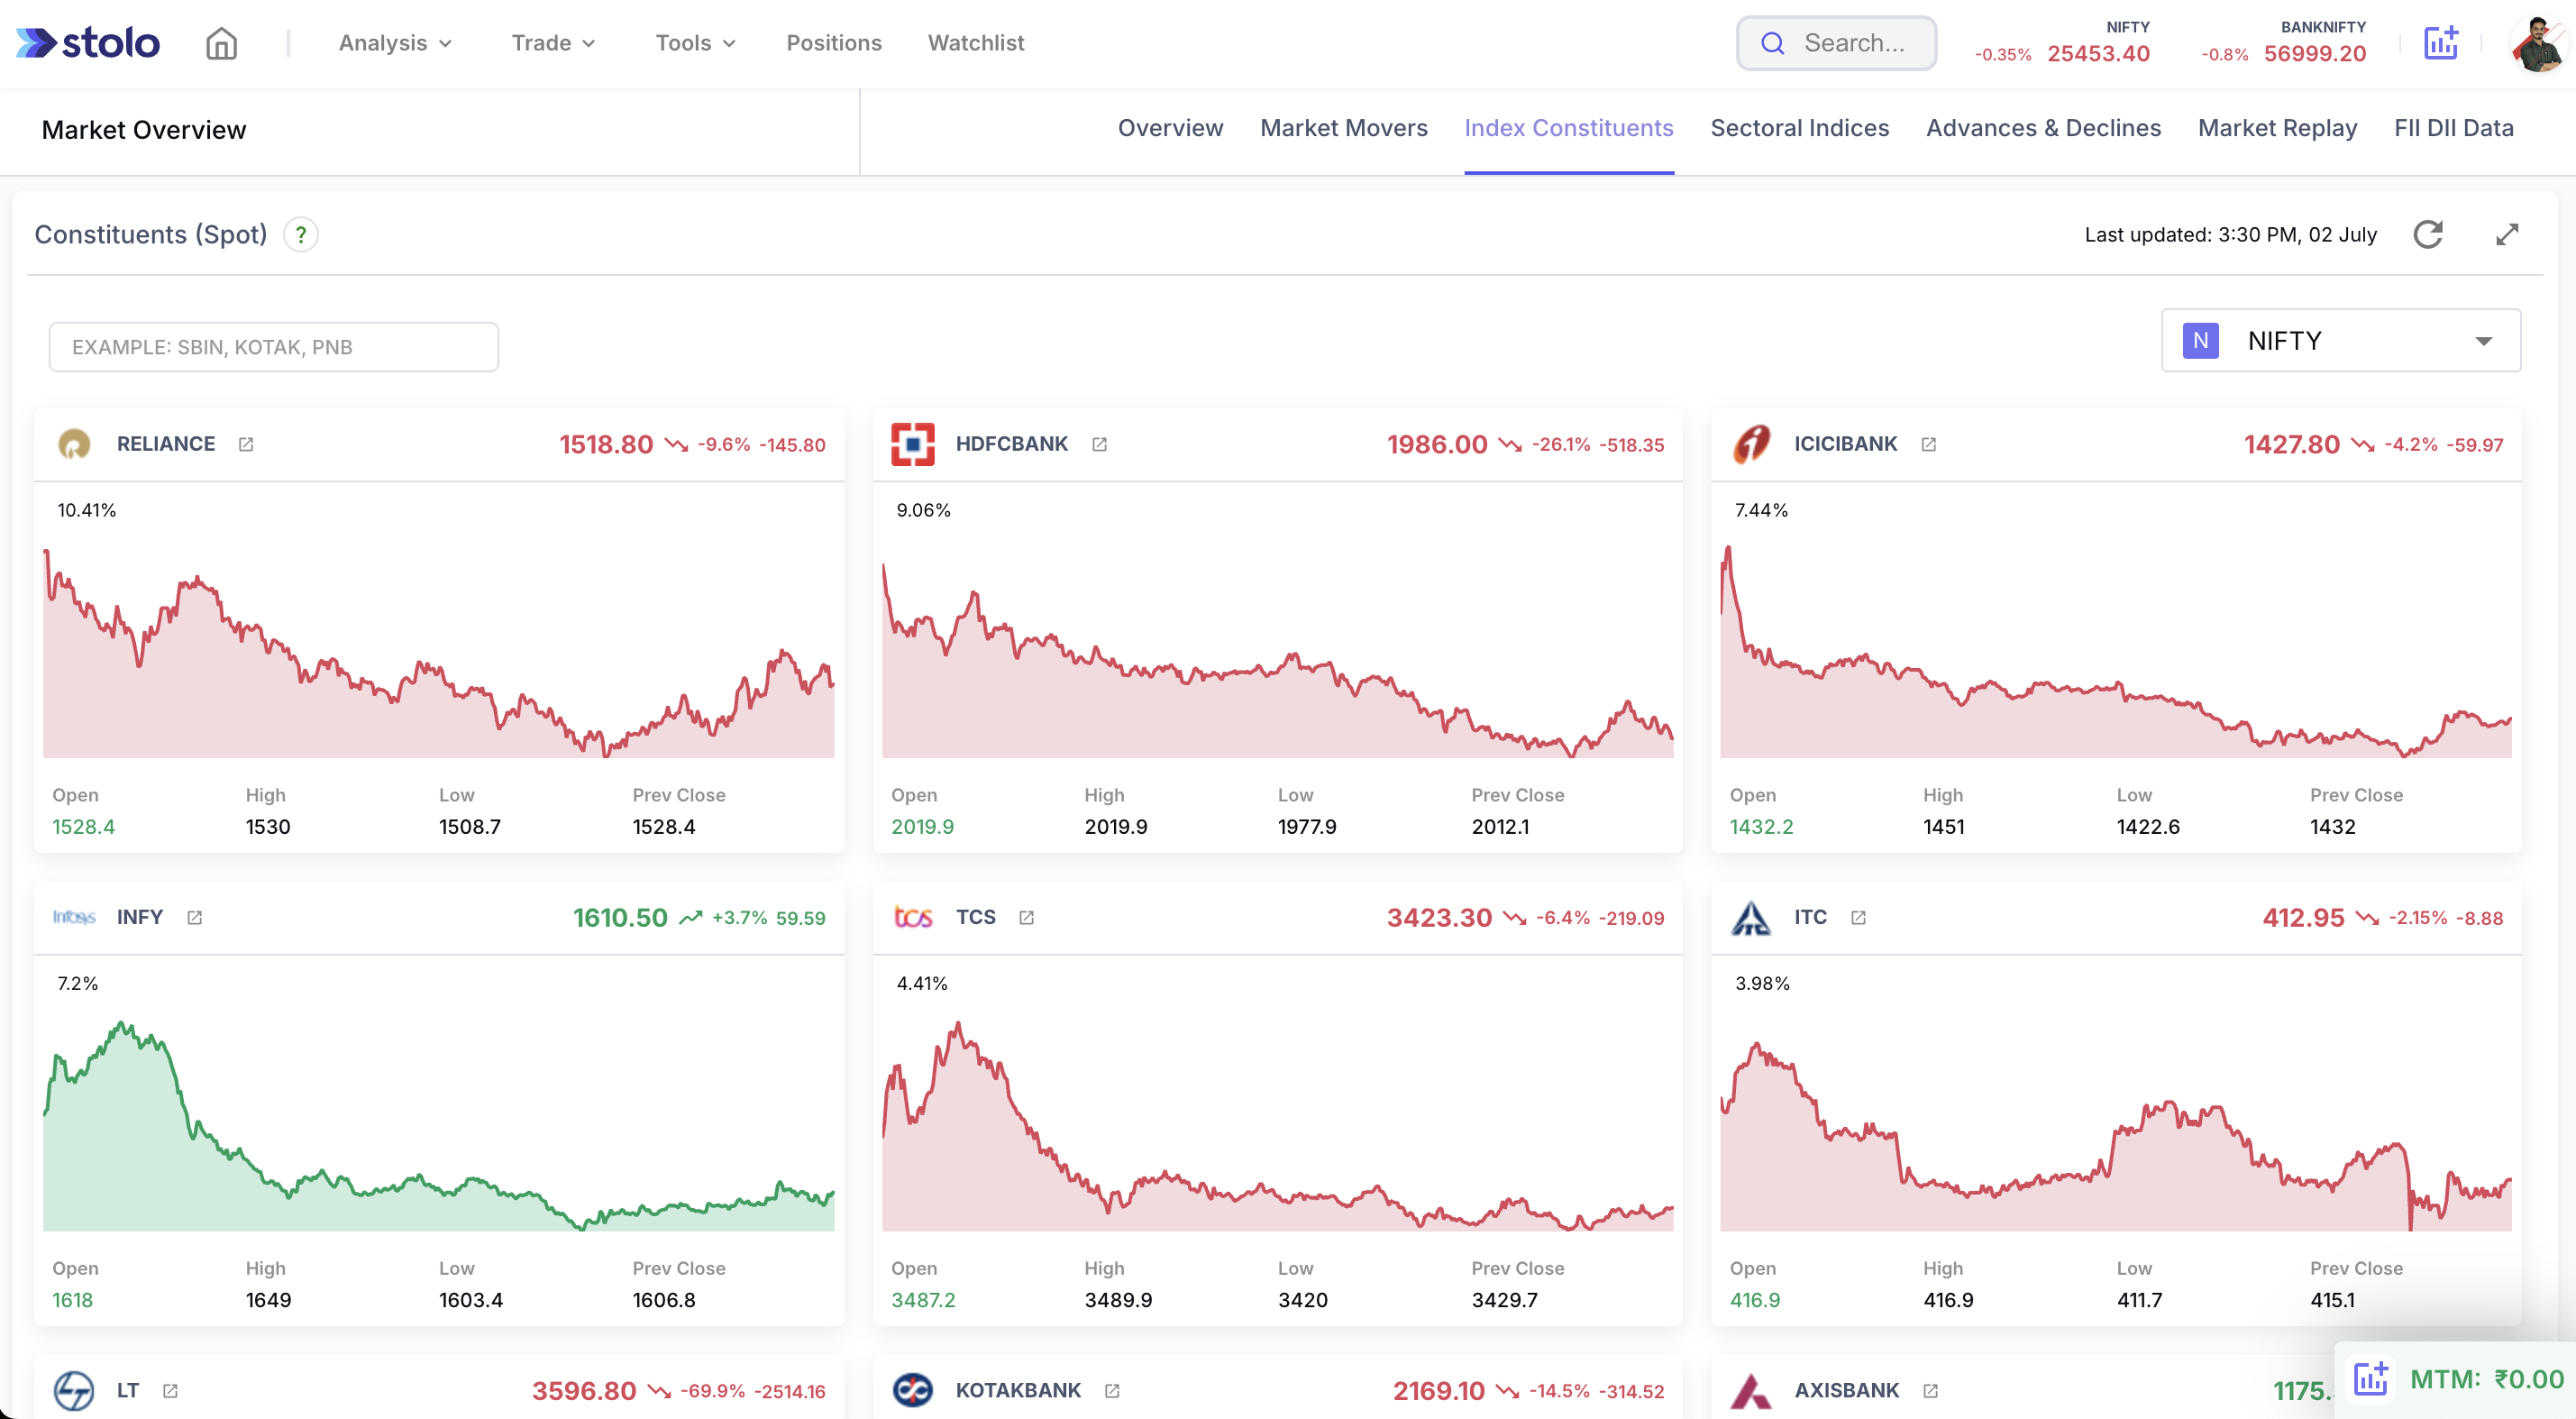Screen dimensions: 2576x1419
Task: Click the BANKNIFTY index value in header
Action: click(2315, 54)
